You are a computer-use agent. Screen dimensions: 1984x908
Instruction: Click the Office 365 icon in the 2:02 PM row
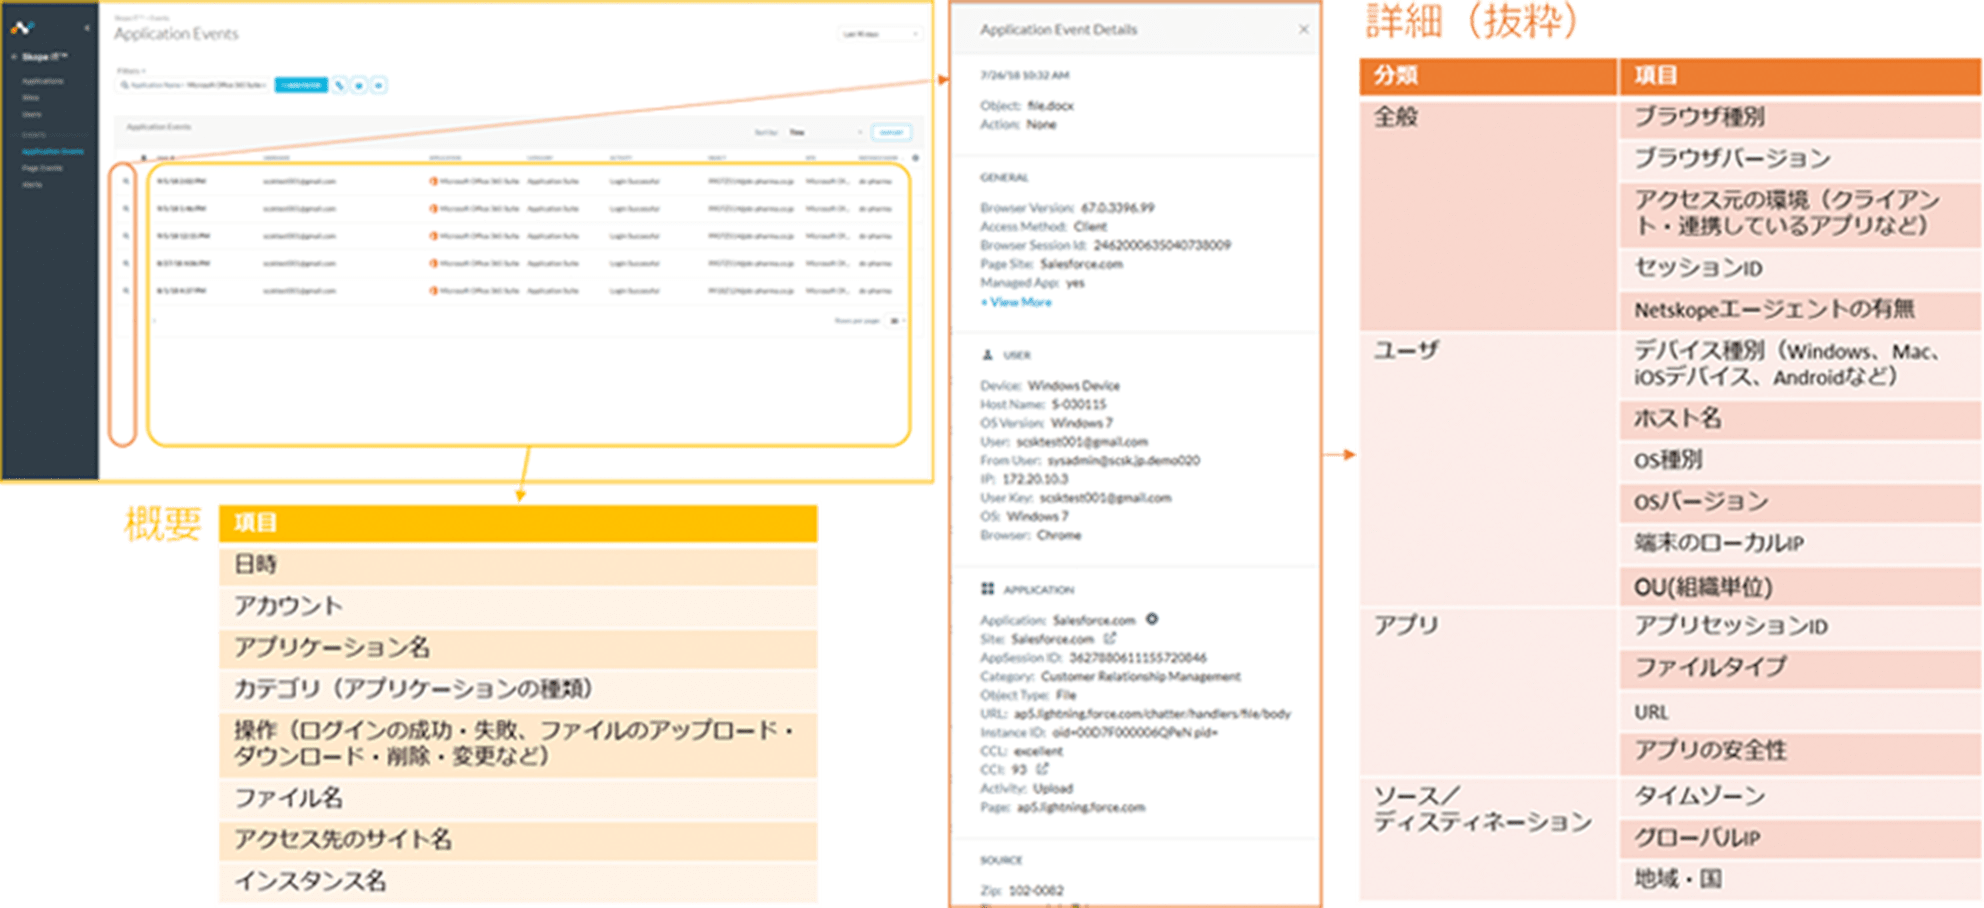(433, 181)
